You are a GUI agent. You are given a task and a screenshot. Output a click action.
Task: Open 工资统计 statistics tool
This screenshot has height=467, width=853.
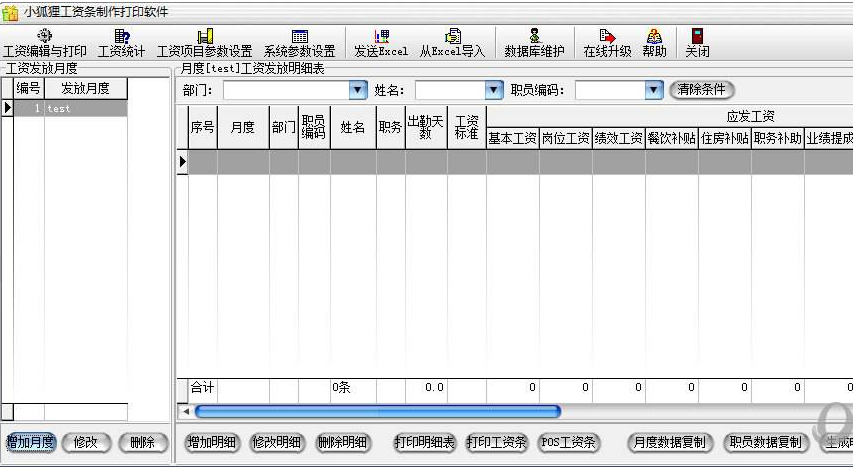[x=121, y=42]
